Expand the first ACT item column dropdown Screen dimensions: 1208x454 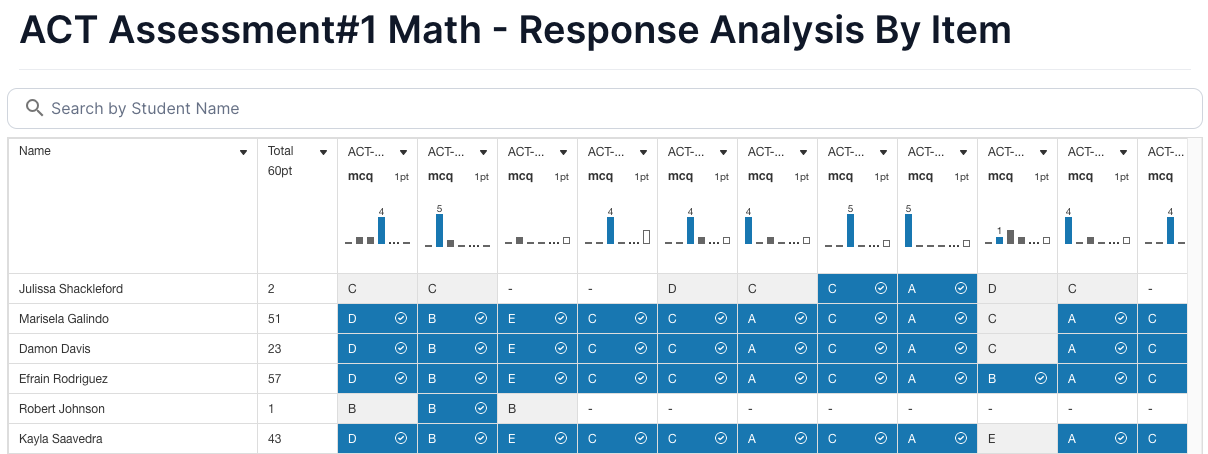pyautogui.click(x=403, y=153)
